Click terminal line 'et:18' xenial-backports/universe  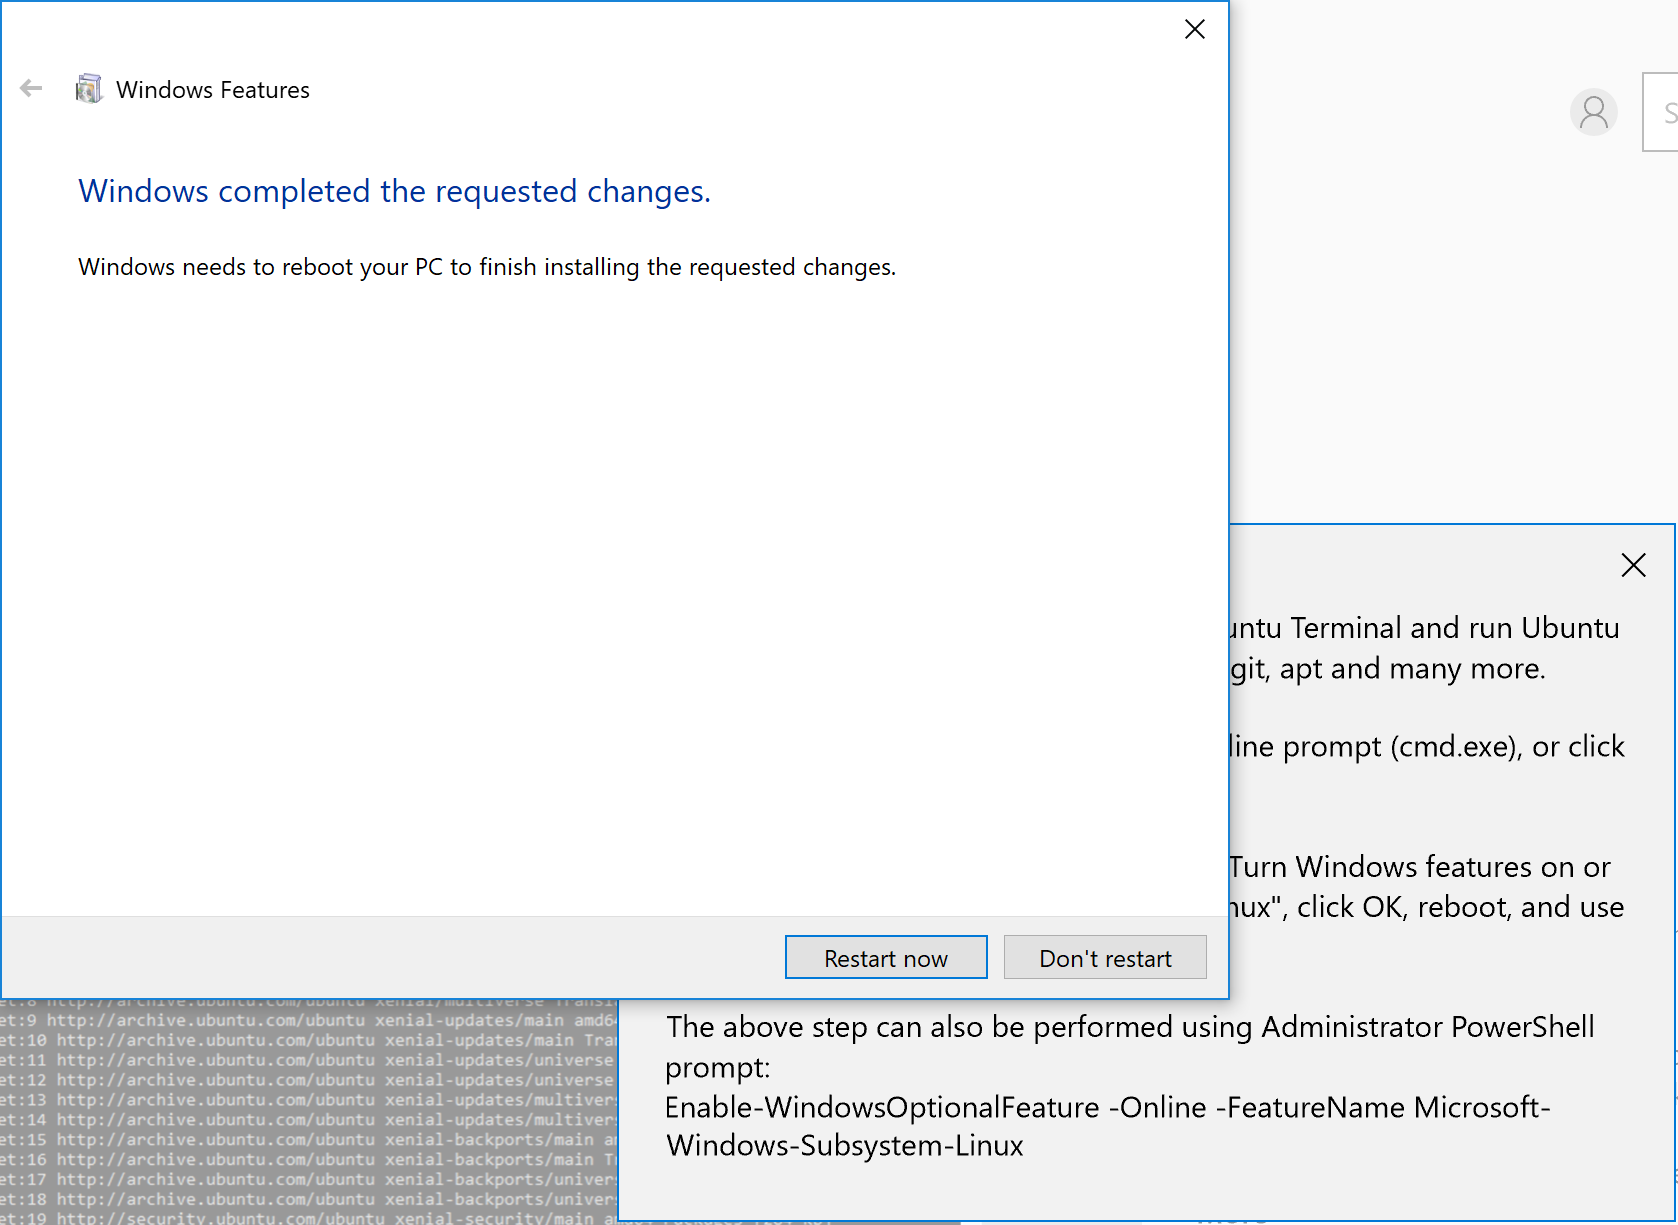tap(309, 1199)
